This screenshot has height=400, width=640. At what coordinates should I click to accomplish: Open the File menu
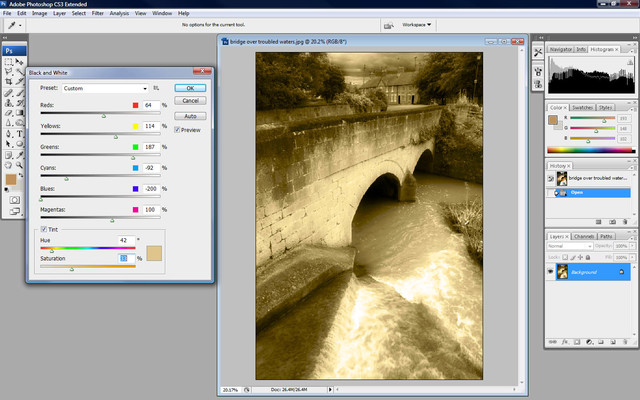7,13
